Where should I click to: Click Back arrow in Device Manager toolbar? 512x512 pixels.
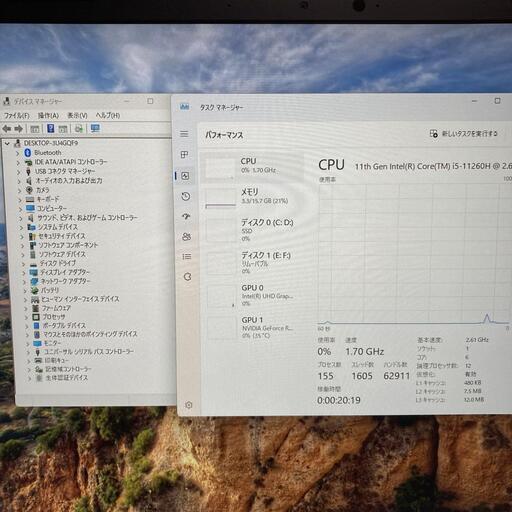coord(7,129)
